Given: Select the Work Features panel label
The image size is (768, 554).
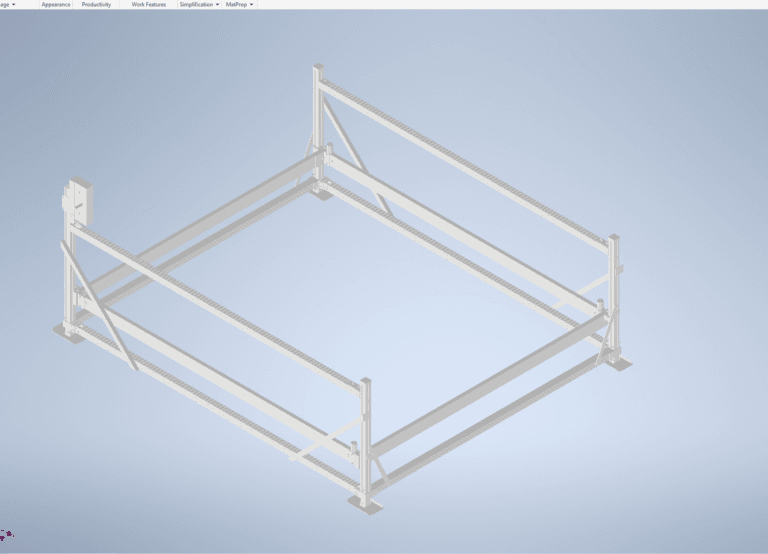Looking at the screenshot, I should pyautogui.click(x=149, y=5).
